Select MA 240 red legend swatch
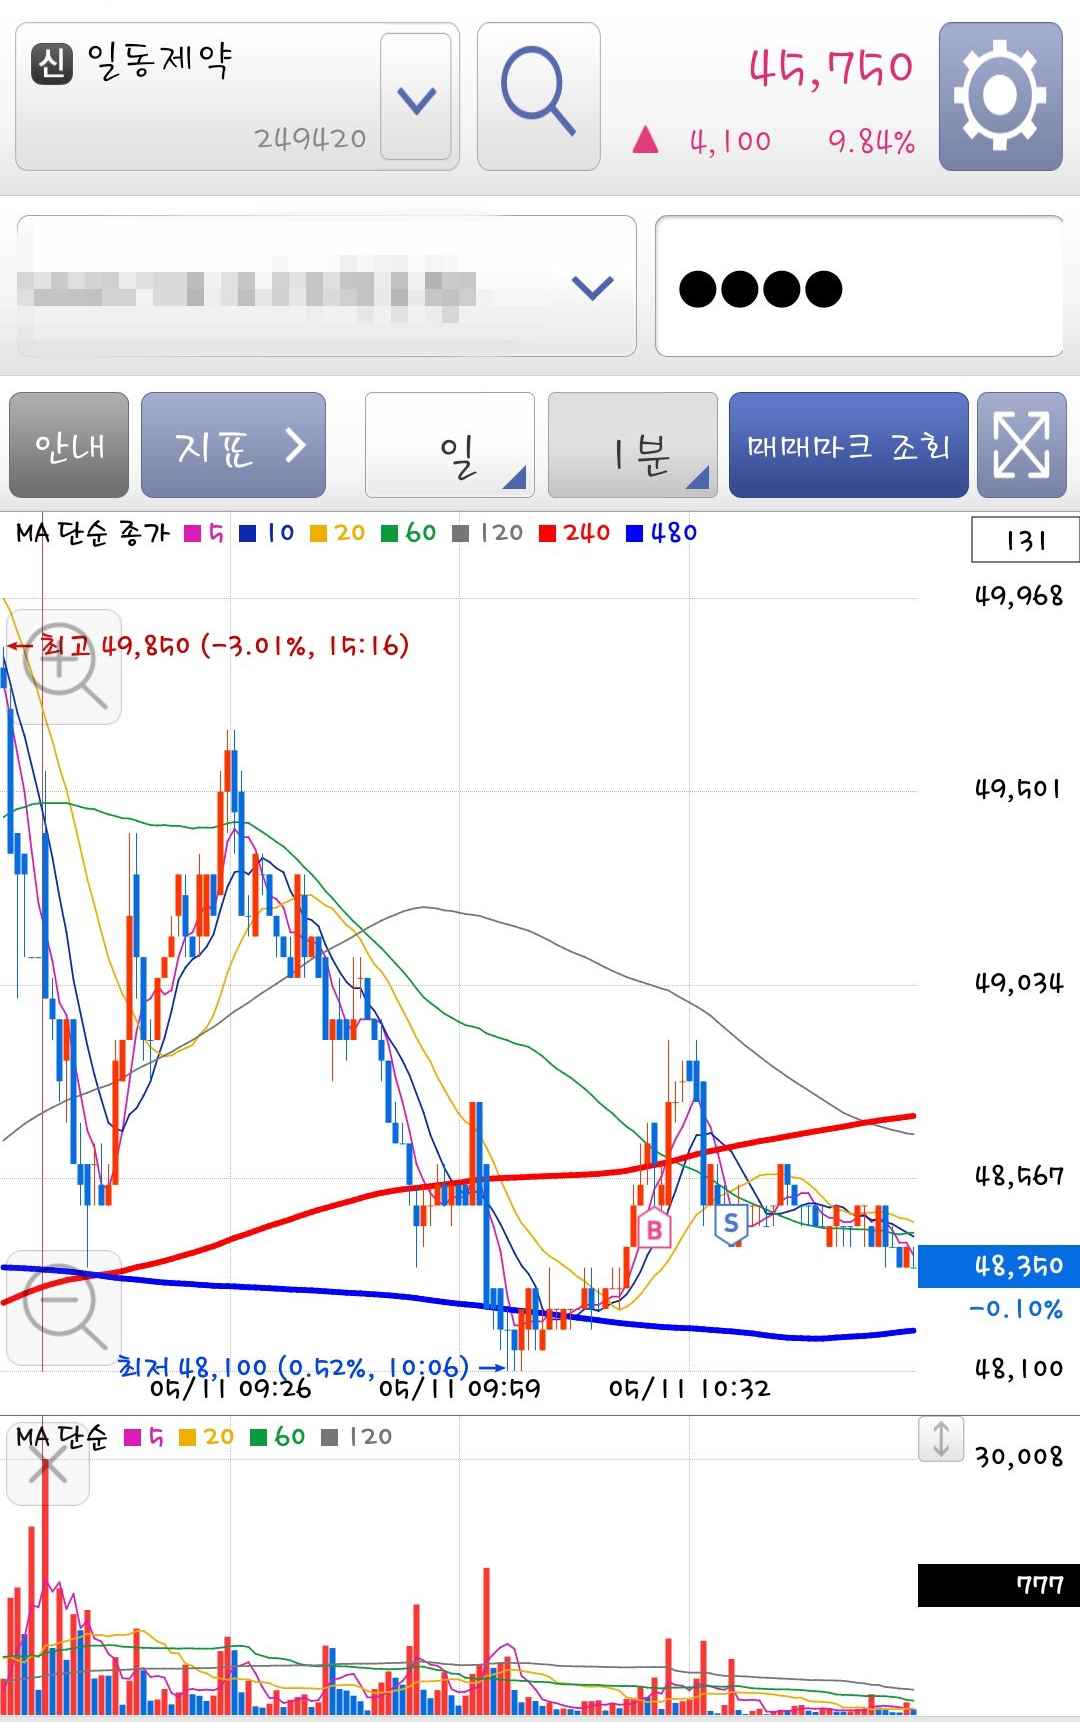Viewport: 1080px width, 1722px height. 547,534
